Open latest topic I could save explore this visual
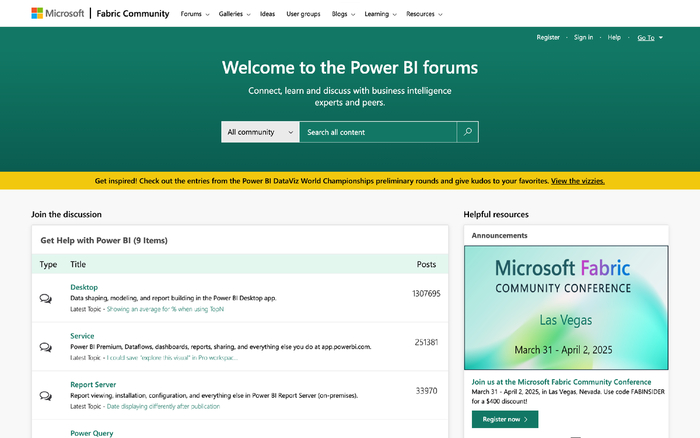700x438 pixels. point(172,358)
